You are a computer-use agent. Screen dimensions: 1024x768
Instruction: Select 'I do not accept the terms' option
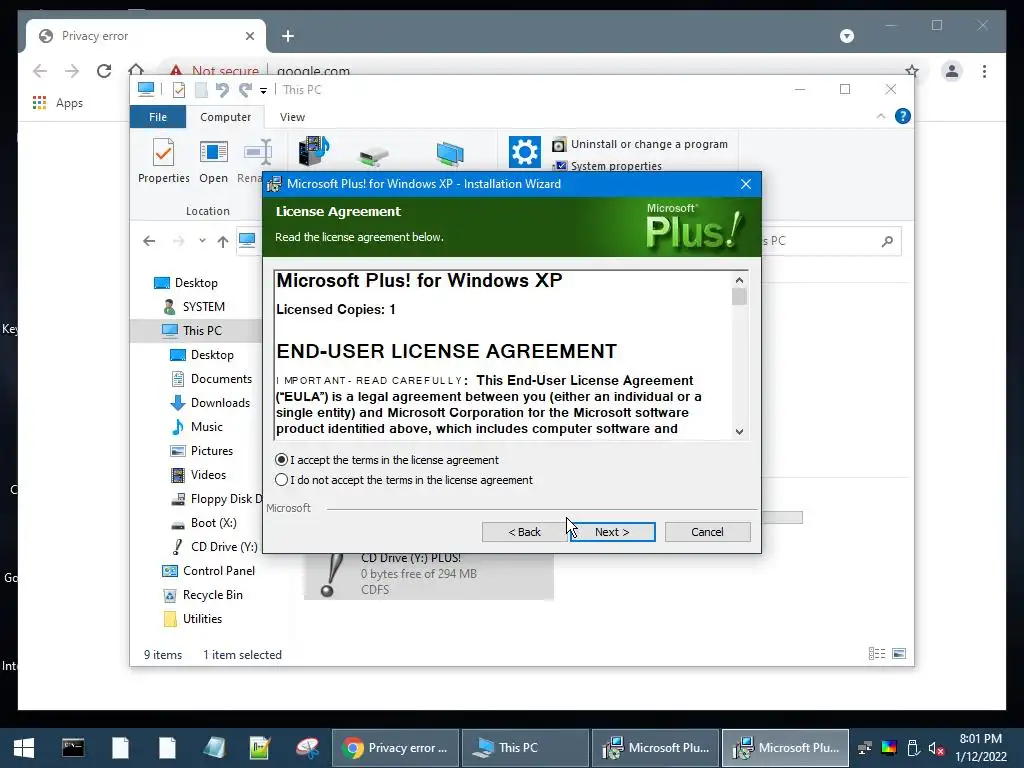tap(281, 480)
